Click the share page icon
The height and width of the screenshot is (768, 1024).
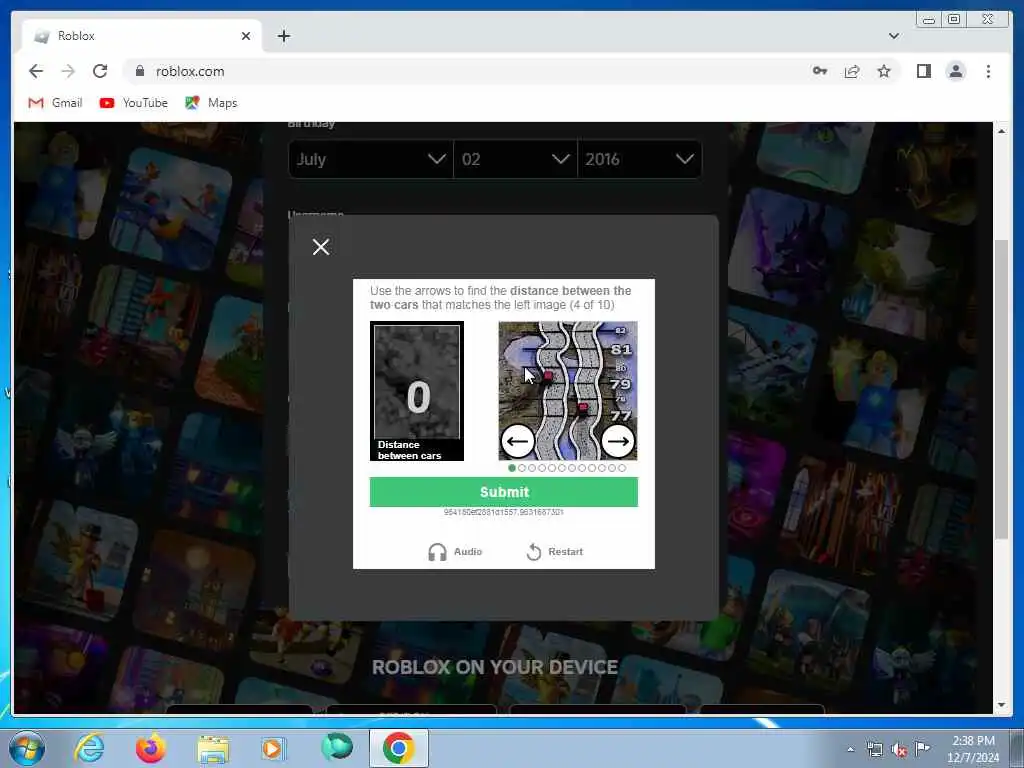pos(852,71)
